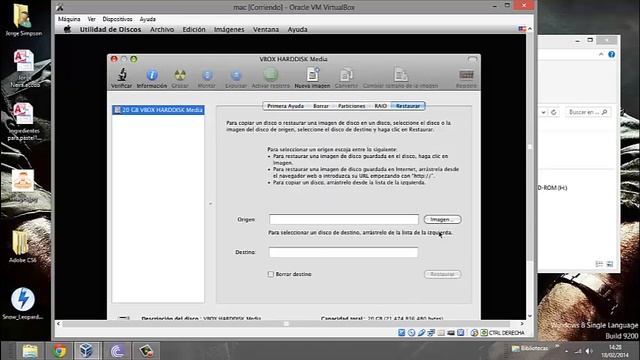
Task: Open Adobe CS6 desktop folder
Action: click(22, 247)
